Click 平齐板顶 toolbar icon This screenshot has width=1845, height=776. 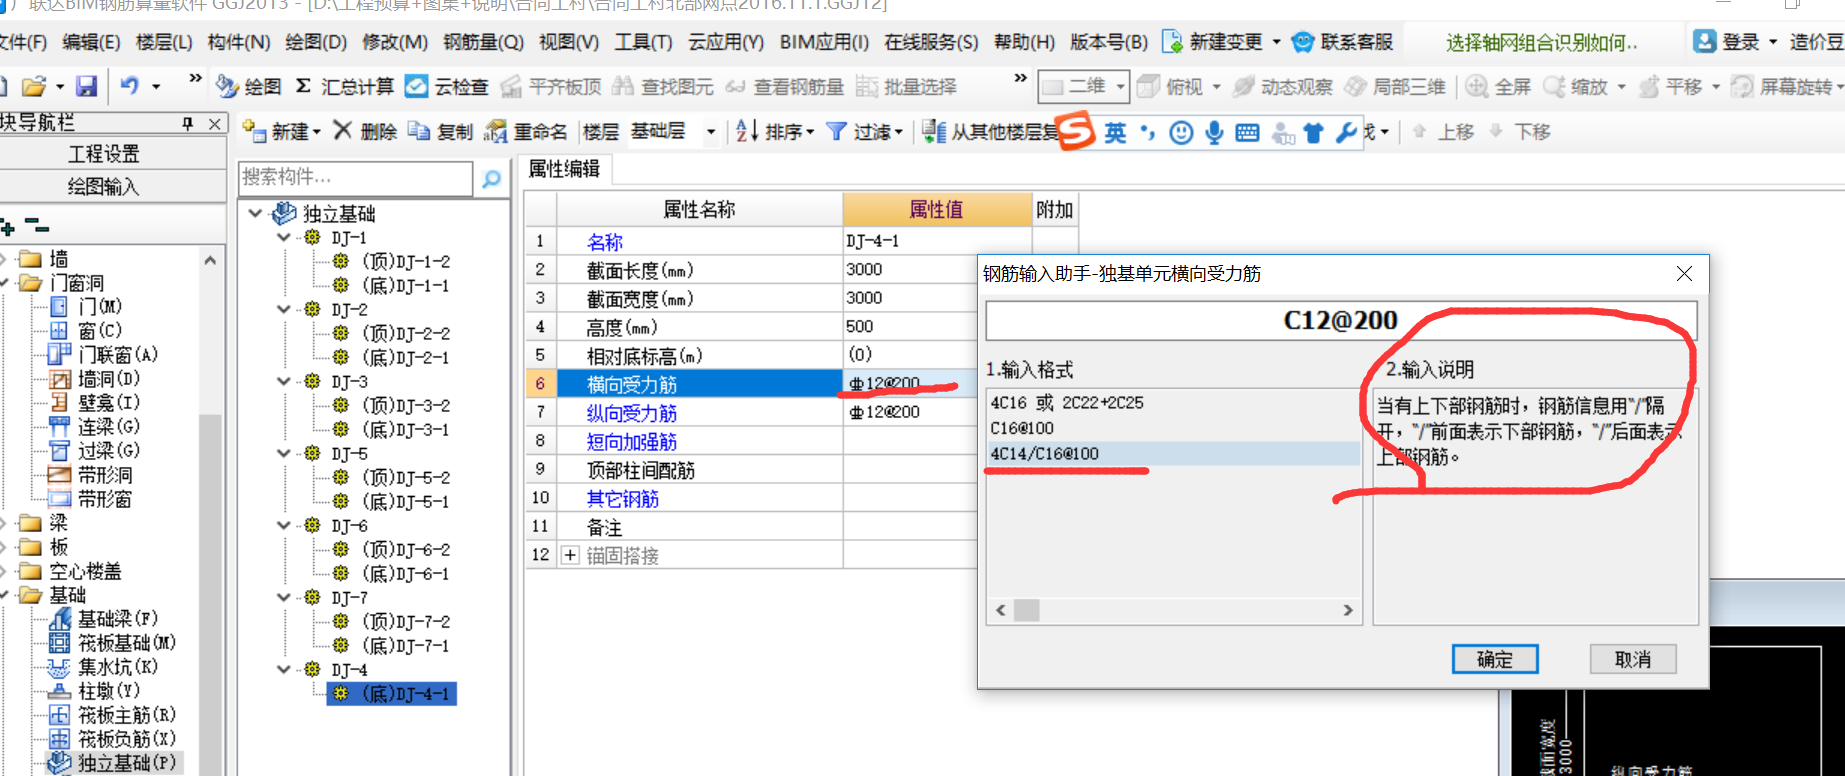pos(551,87)
